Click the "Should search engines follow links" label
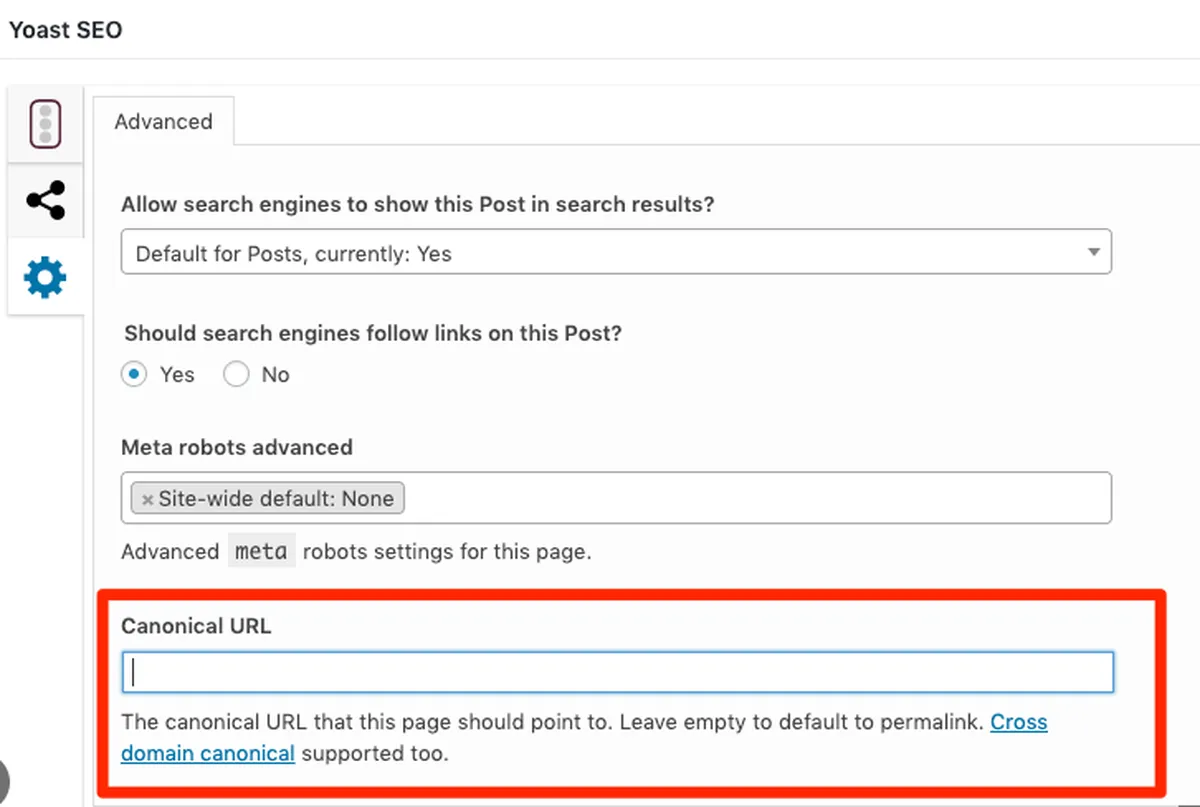Screen dimensions: 1200x807 click(373, 334)
